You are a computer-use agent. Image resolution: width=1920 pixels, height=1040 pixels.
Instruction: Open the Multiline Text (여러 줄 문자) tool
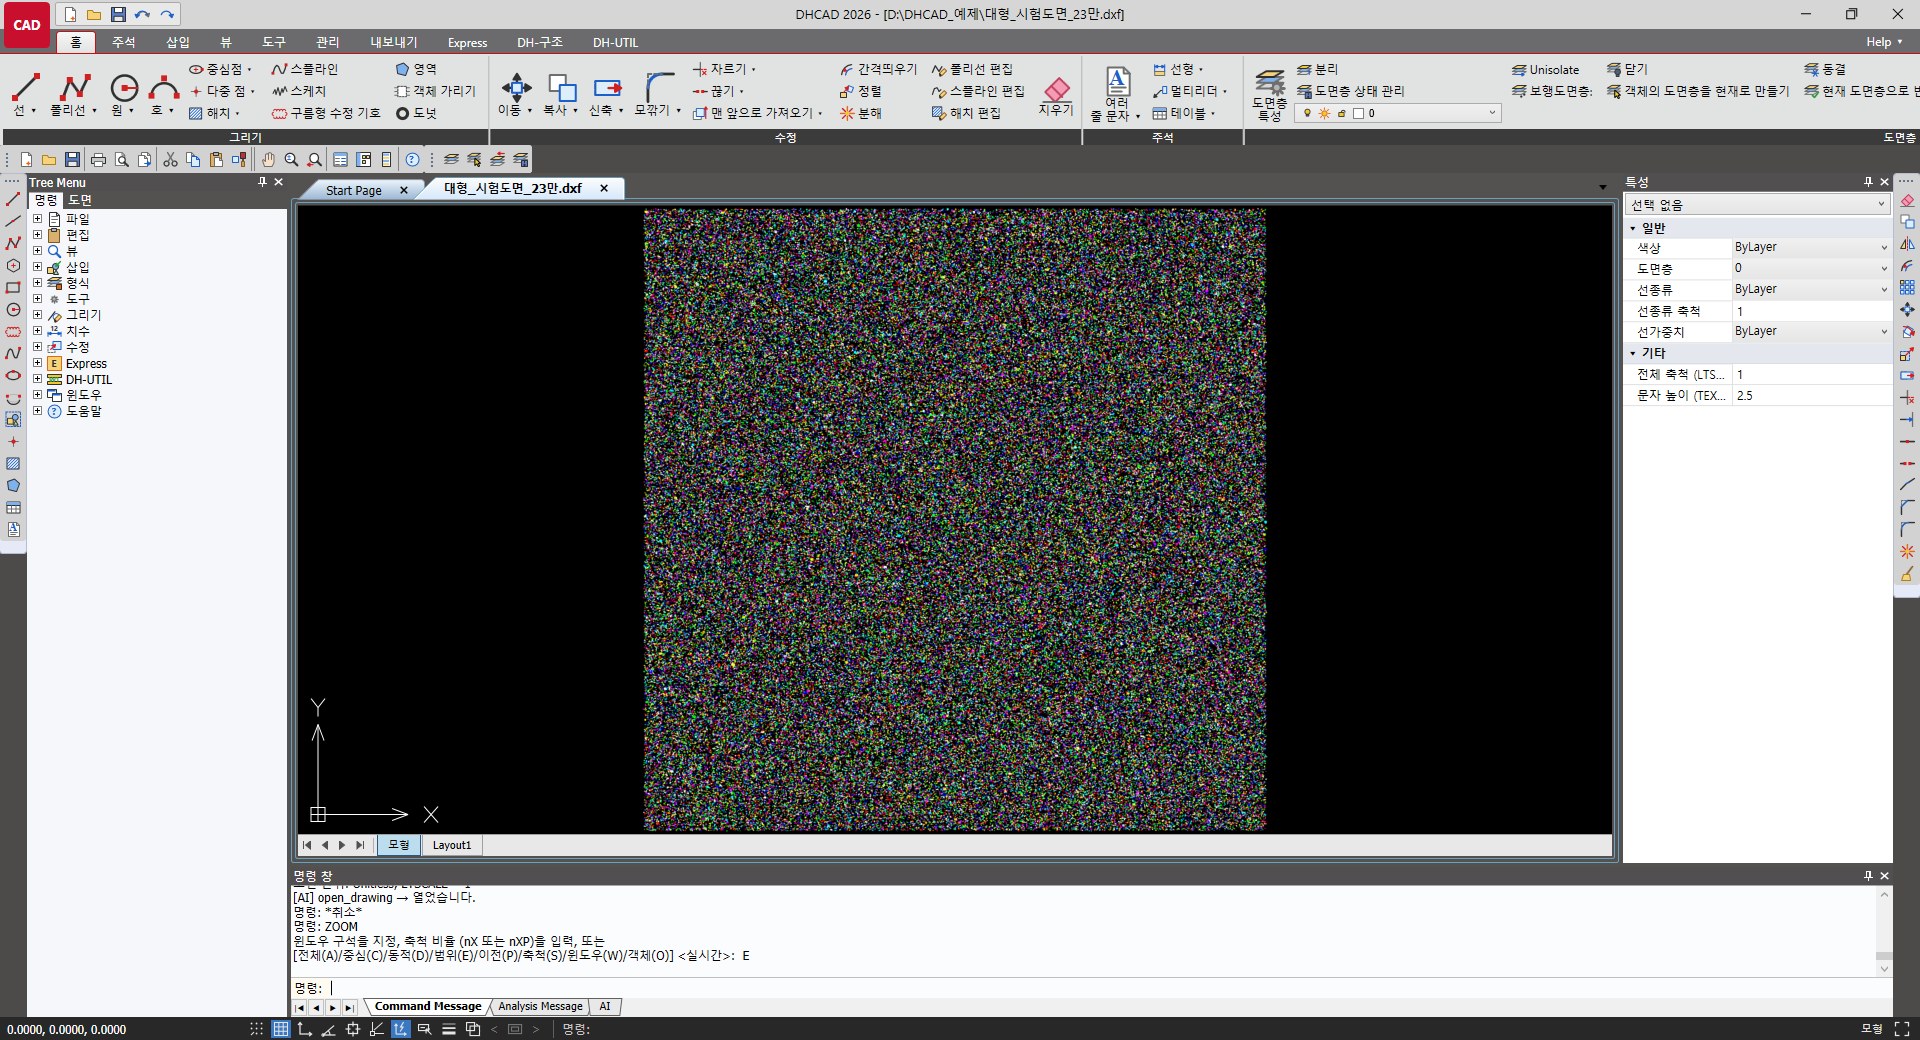pyautogui.click(x=1117, y=94)
